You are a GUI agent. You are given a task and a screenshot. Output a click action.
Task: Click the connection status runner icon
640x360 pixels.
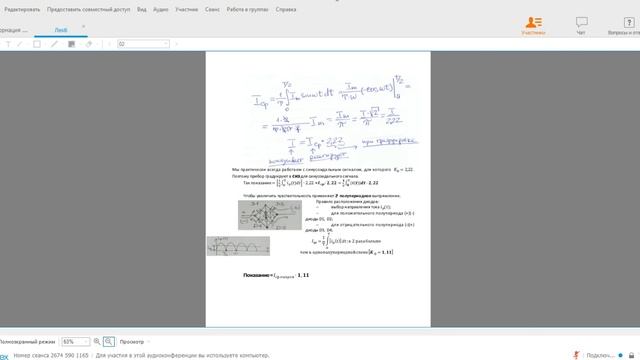click(576, 356)
